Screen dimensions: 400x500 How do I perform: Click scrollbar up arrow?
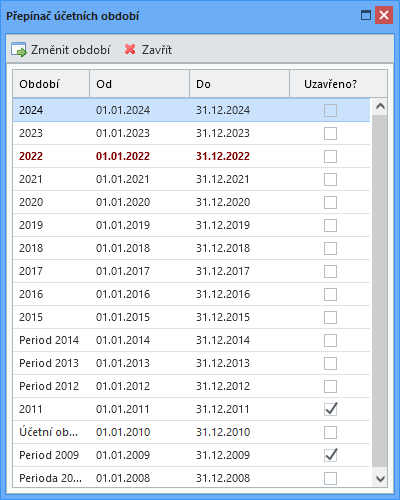(380, 106)
